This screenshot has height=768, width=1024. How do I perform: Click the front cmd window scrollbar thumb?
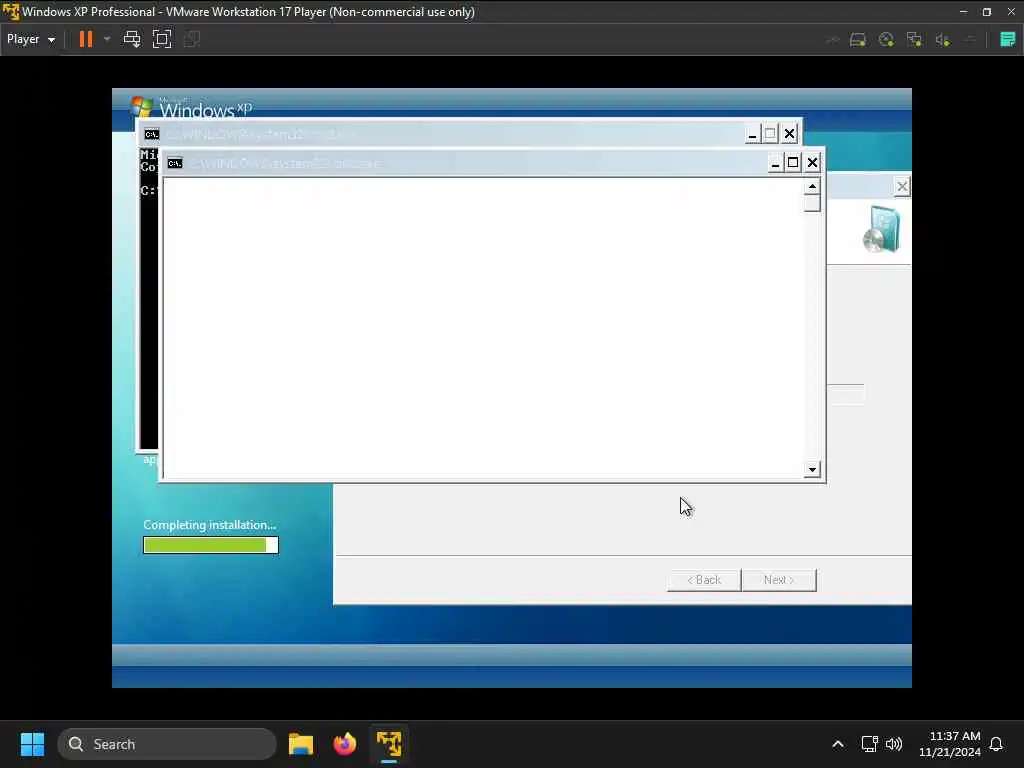click(812, 204)
